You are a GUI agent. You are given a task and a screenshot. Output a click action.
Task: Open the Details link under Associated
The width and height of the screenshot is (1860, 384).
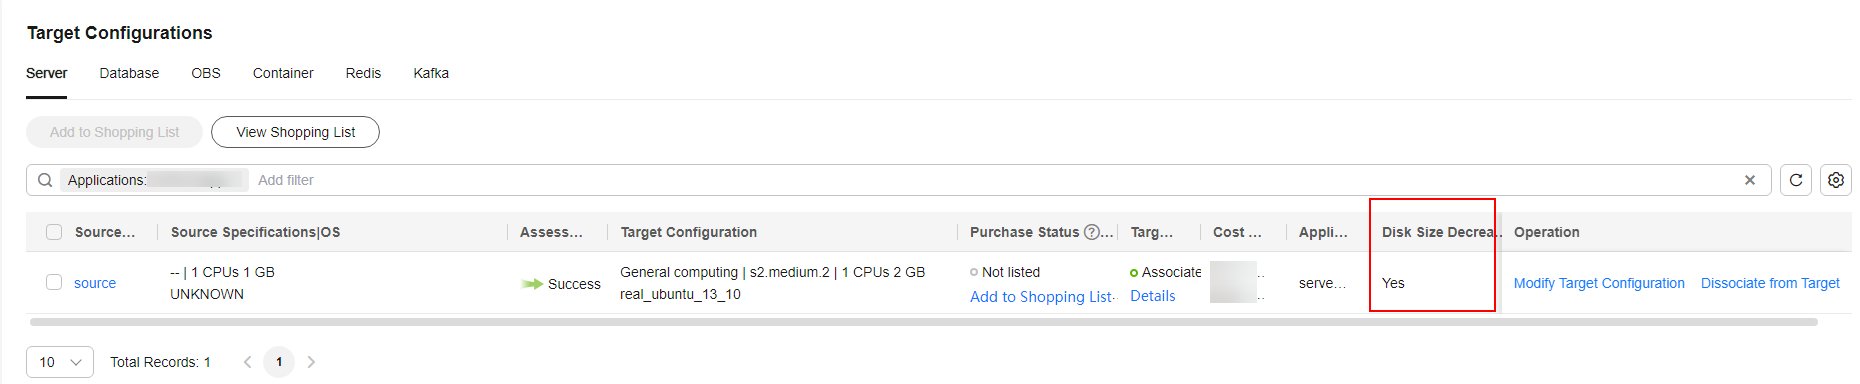1152,296
